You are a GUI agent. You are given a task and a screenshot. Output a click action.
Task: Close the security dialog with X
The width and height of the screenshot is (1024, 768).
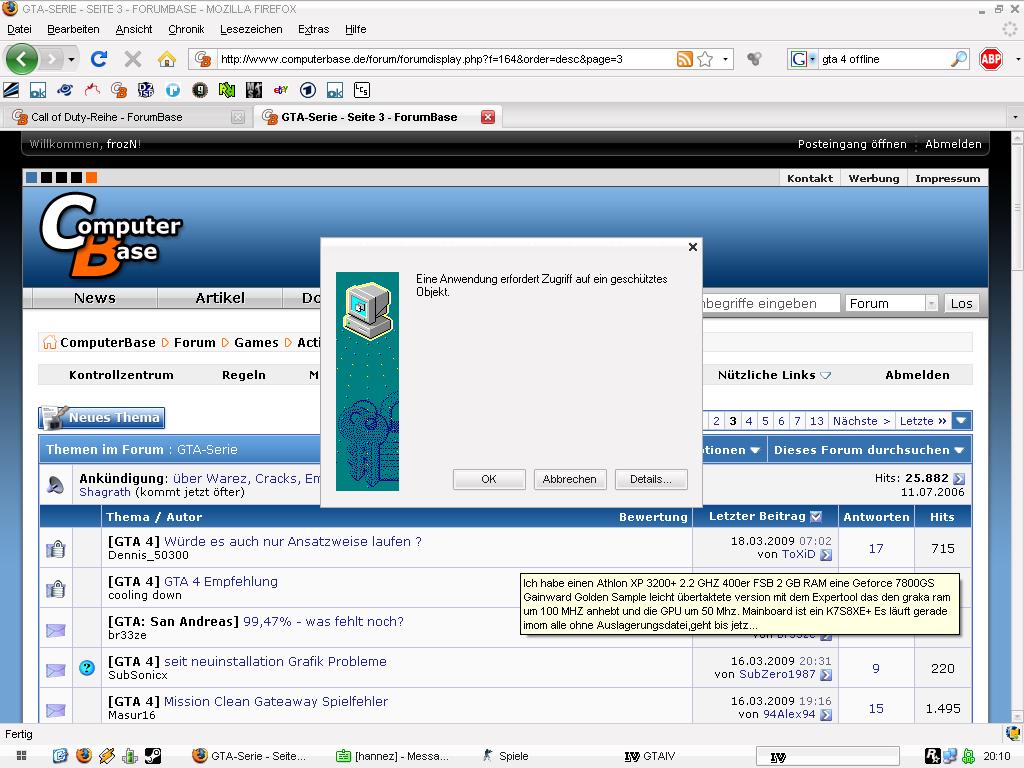click(693, 247)
